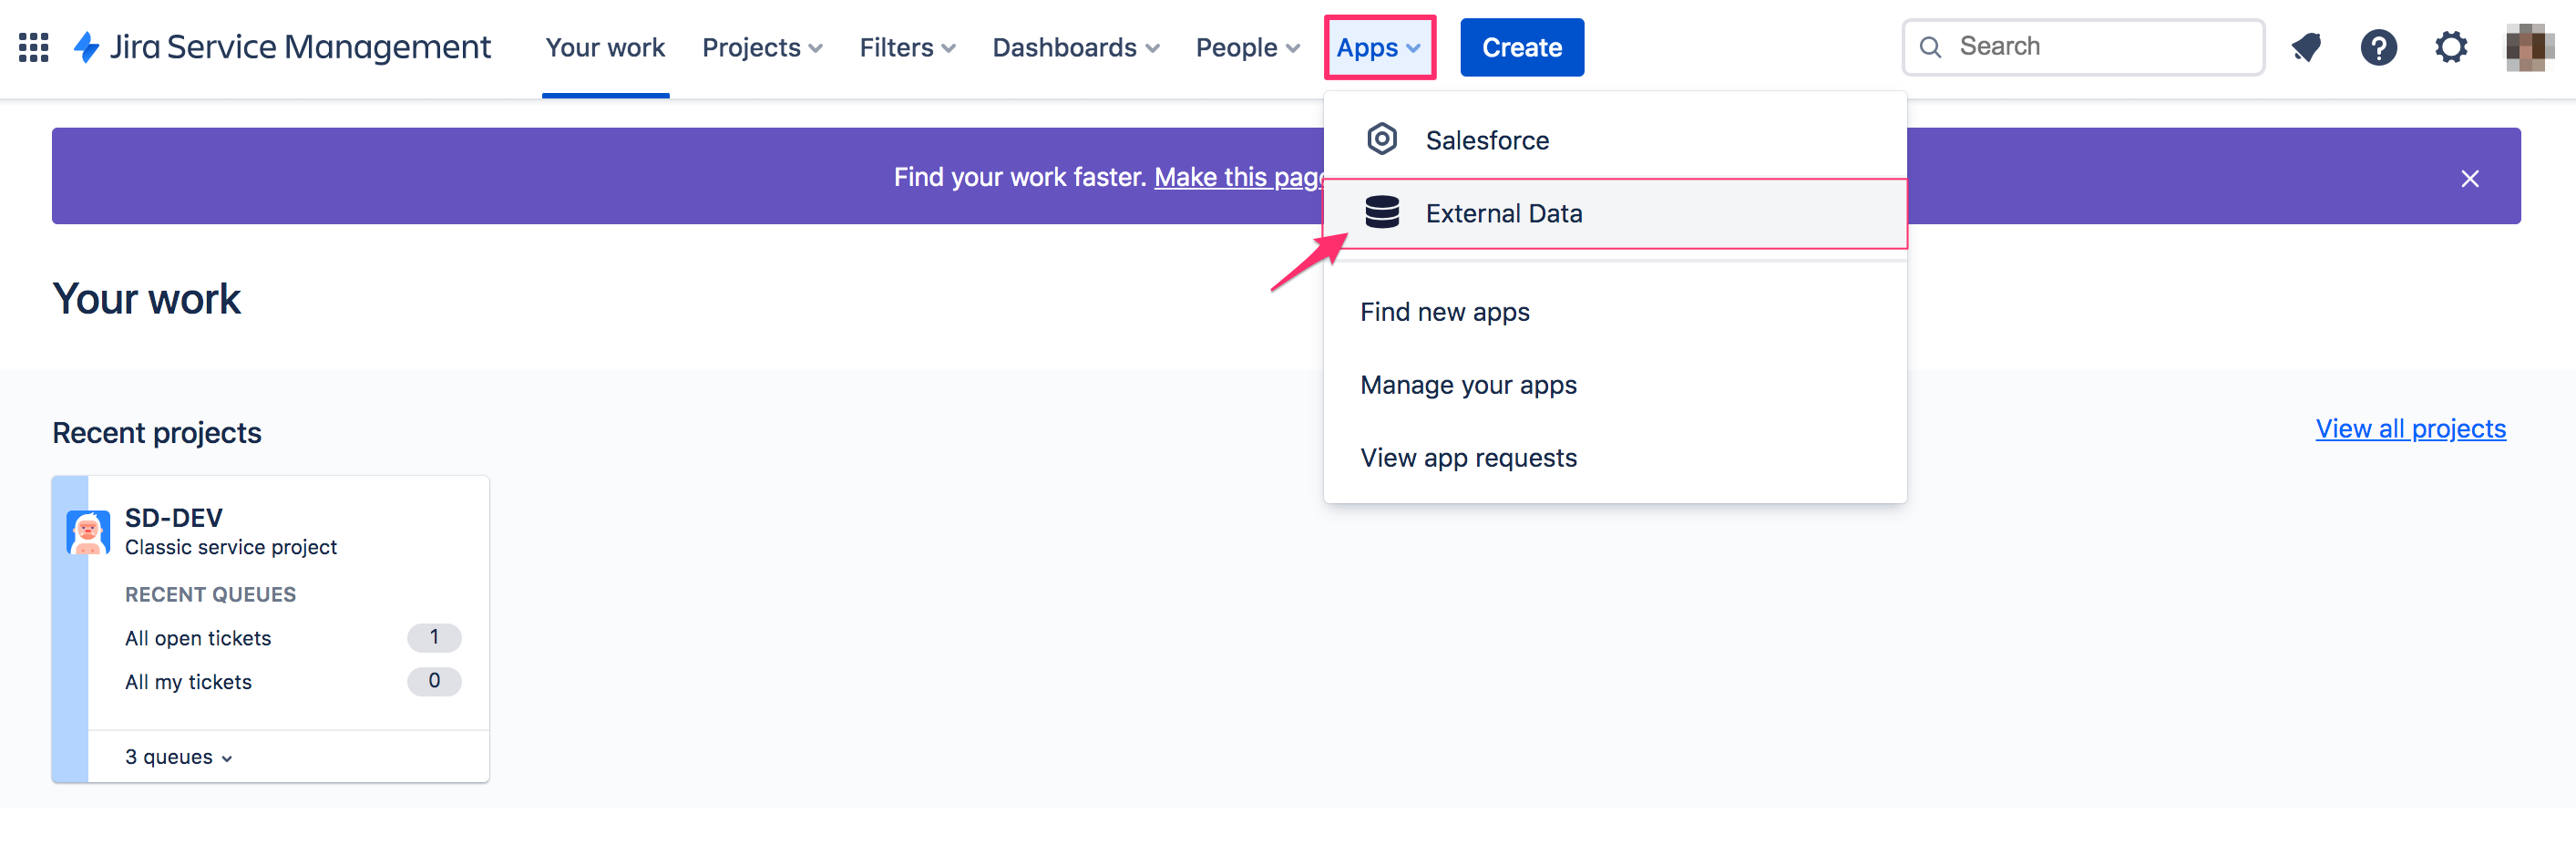The height and width of the screenshot is (856, 2576).
Task: Expand the Dashboards dropdown
Action: (1075, 47)
